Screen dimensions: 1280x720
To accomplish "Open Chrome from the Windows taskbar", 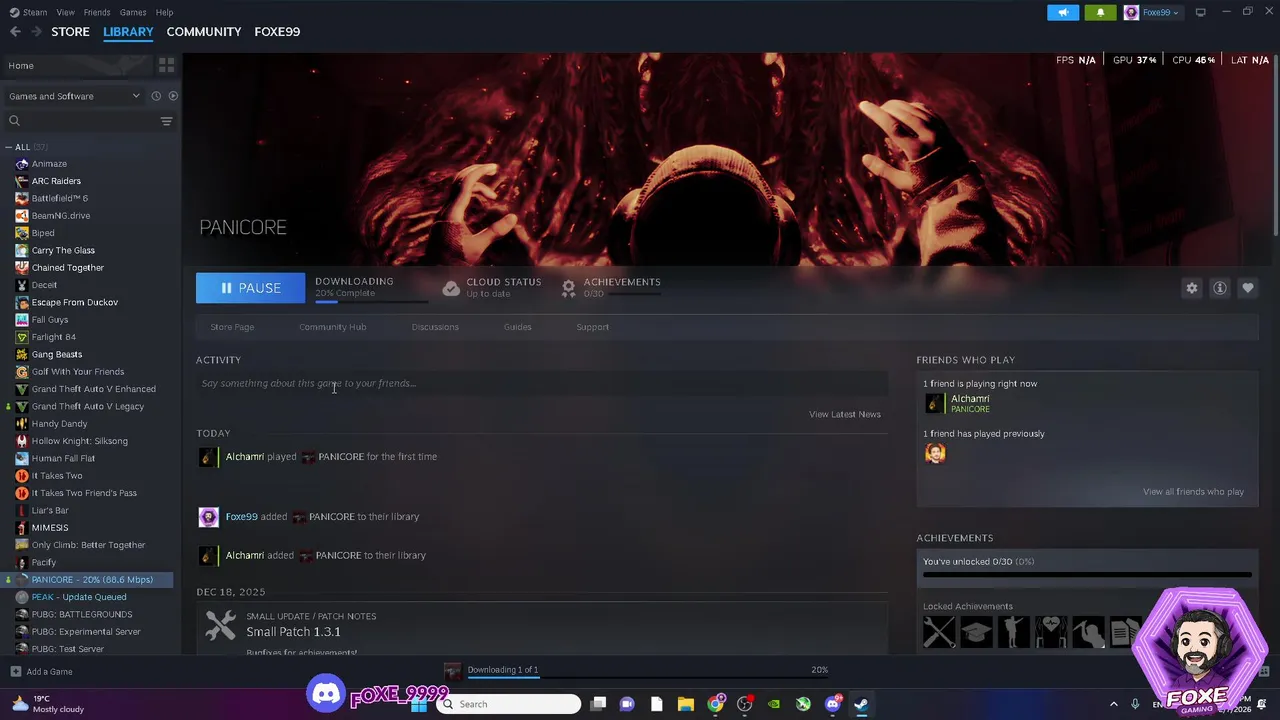I will tap(715, 704).
